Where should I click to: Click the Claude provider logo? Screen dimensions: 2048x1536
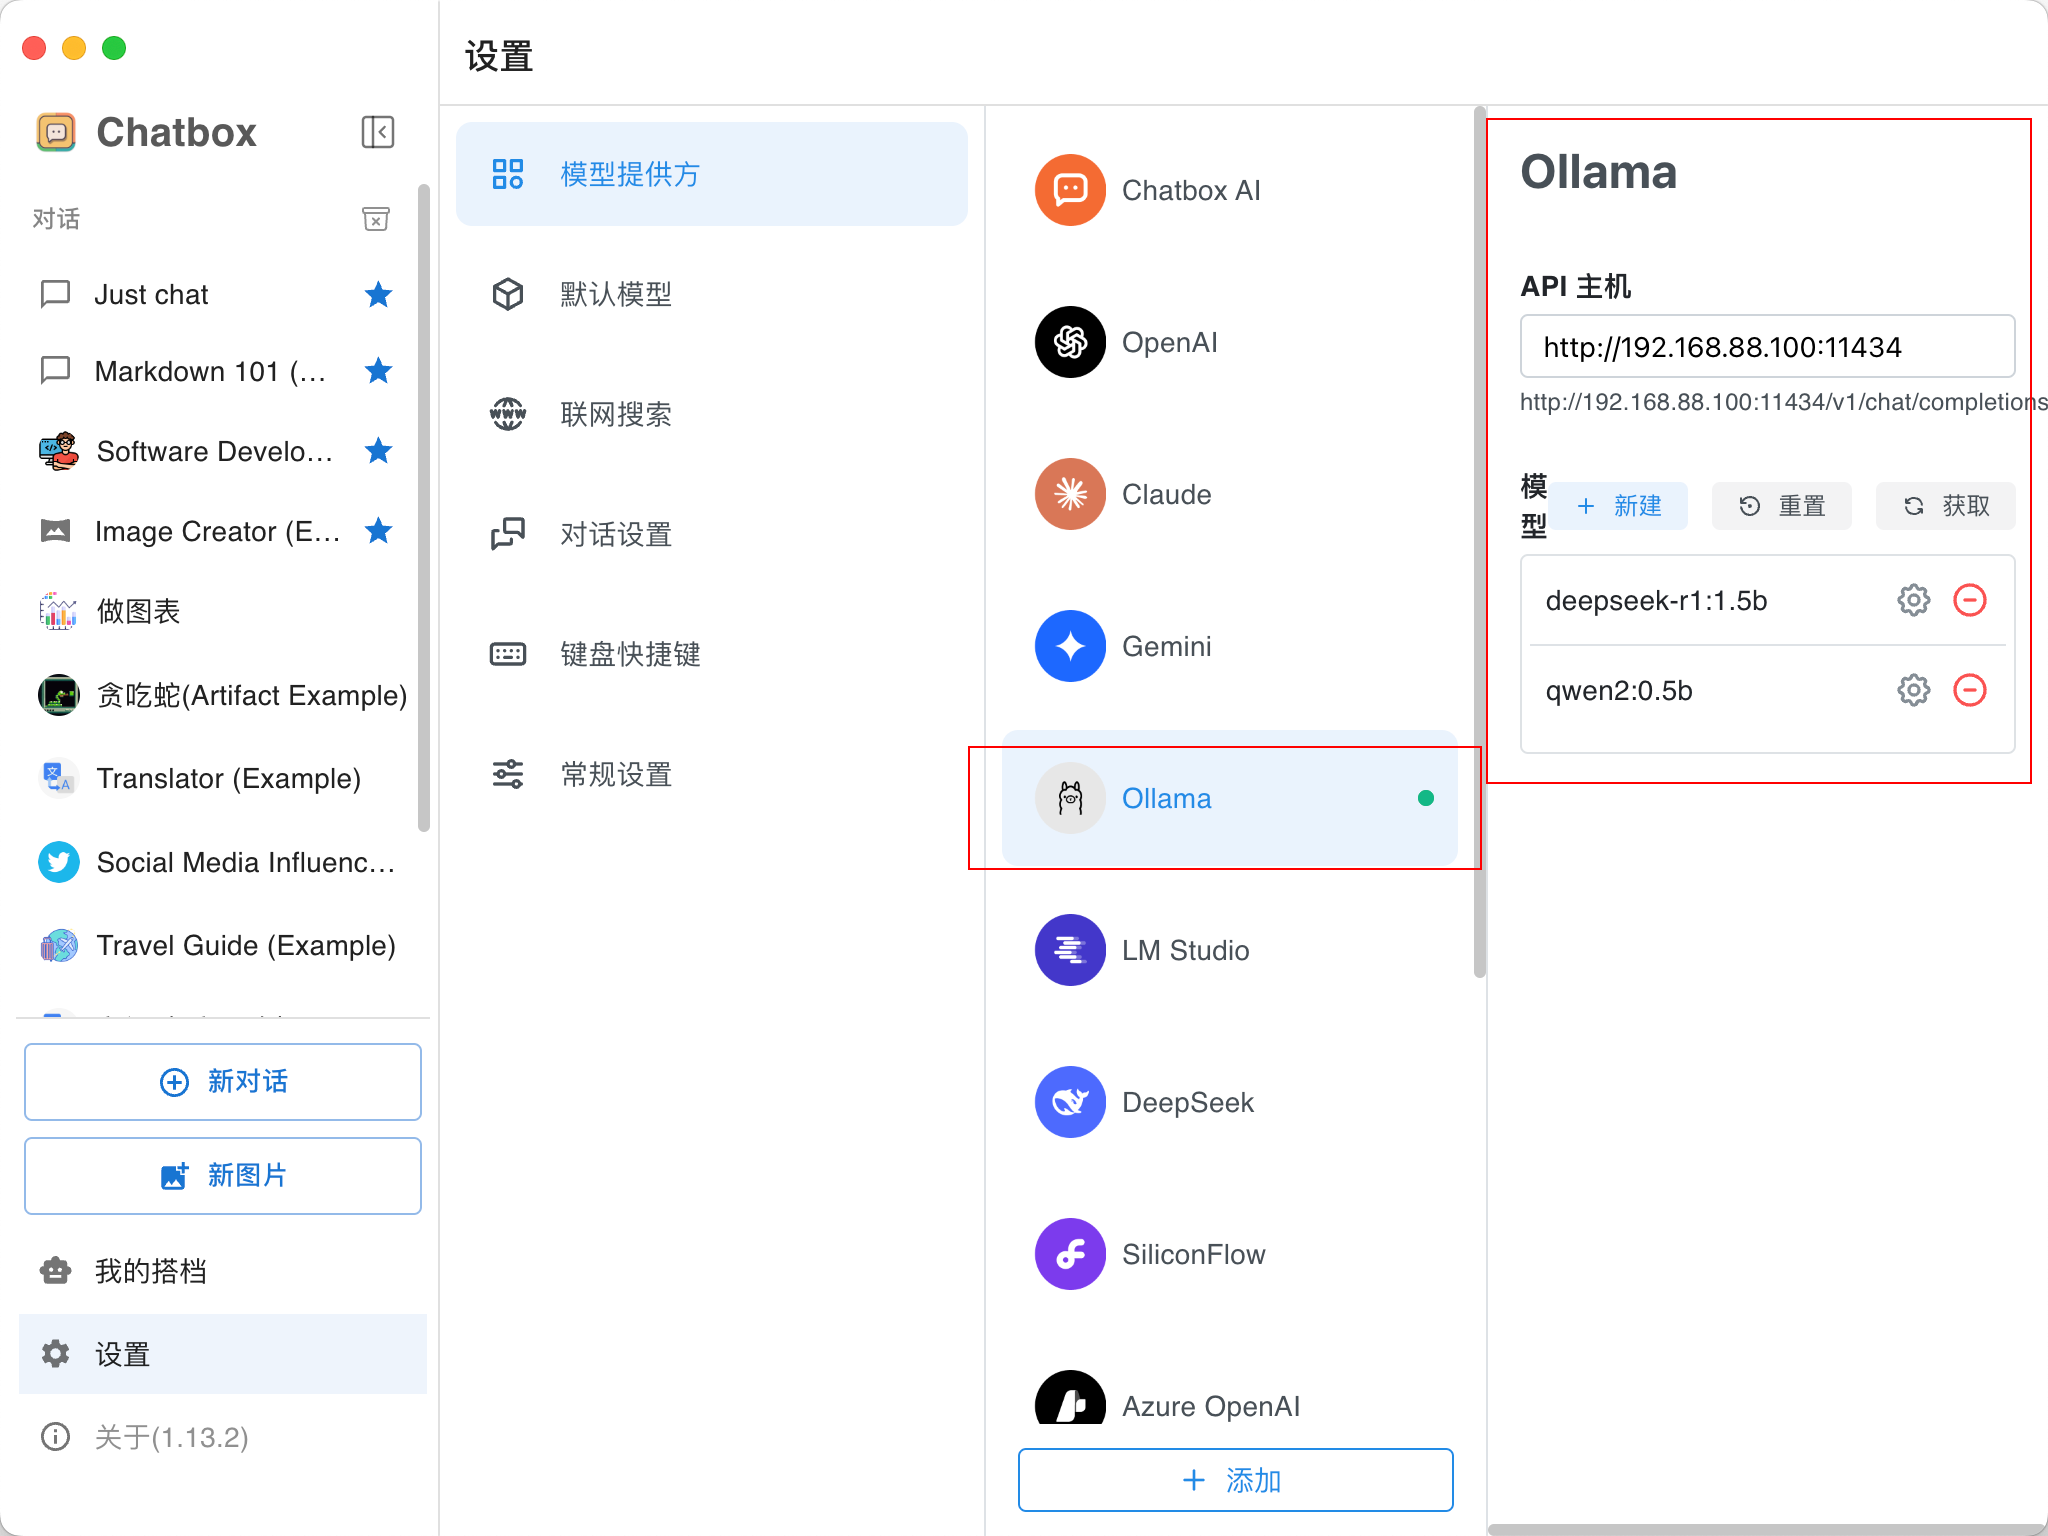click(1070, 494)
